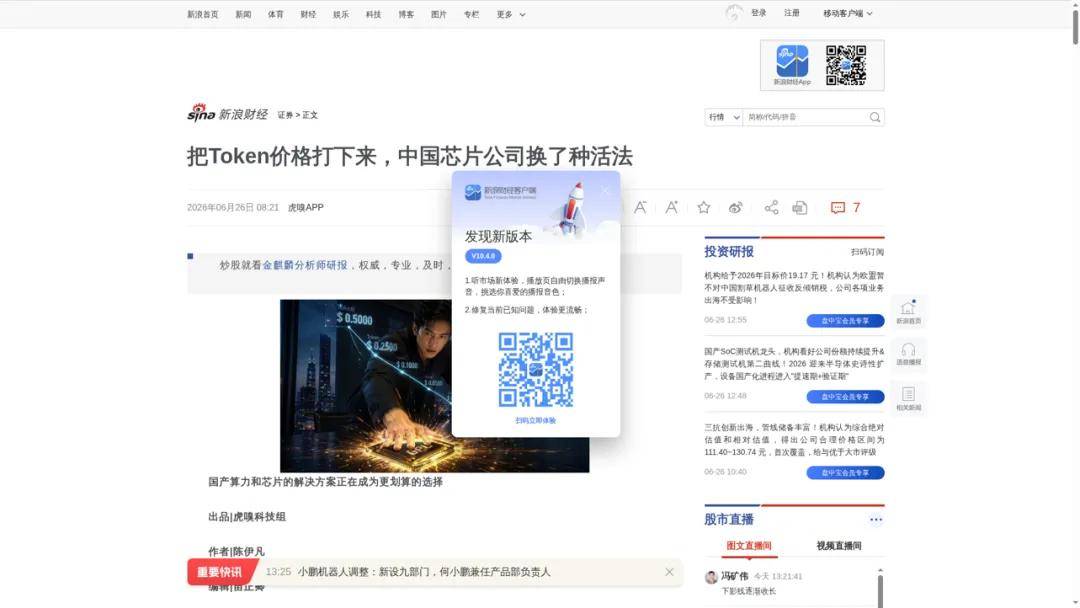Dismiss the 重要快讯 news ticker with its X
This screenshot has height=608, width=1080.
[669, 572]
